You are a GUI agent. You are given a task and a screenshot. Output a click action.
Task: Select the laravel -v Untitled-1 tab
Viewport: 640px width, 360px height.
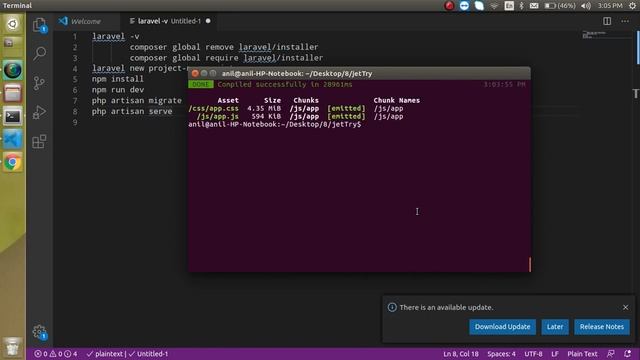pos(169,21)
